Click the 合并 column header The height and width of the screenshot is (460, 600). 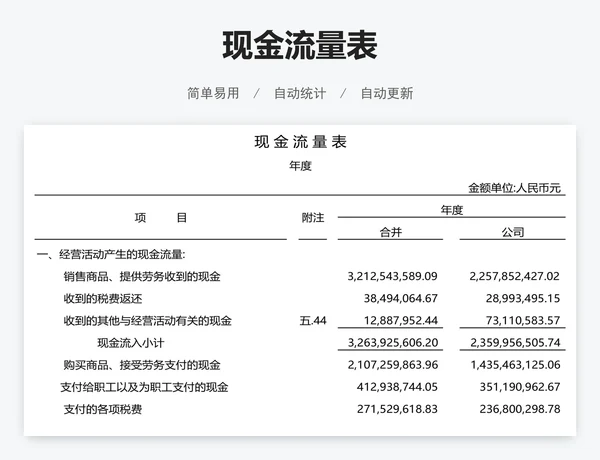391,232
